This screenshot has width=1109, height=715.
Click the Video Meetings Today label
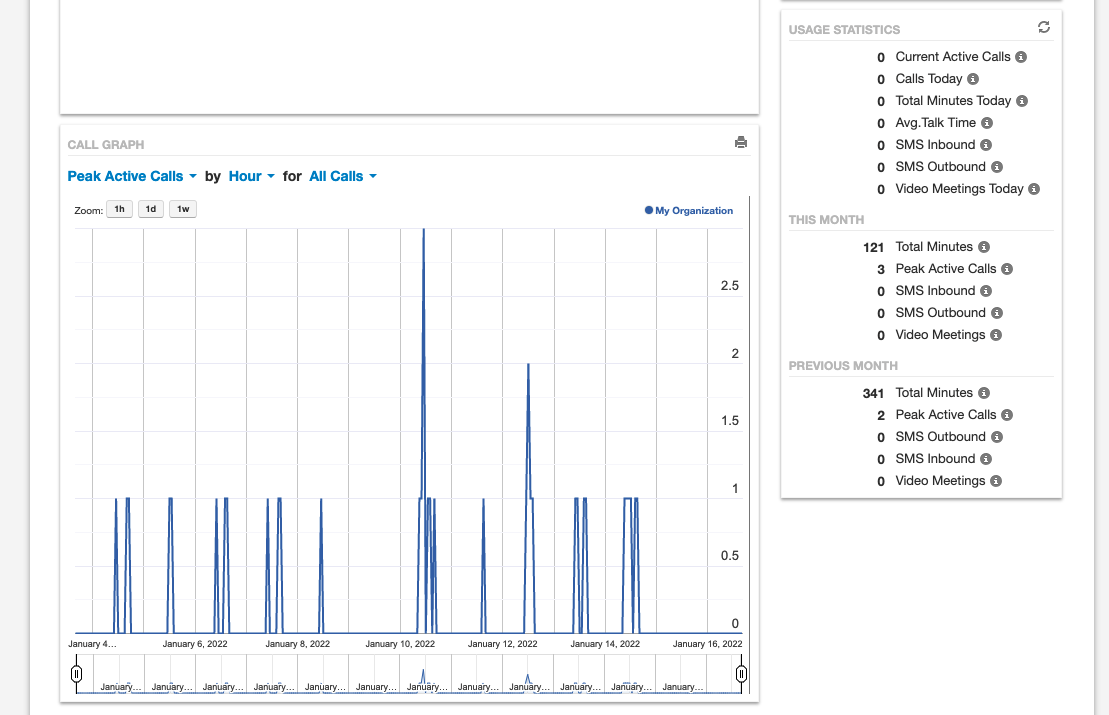(x=959, y=189)
